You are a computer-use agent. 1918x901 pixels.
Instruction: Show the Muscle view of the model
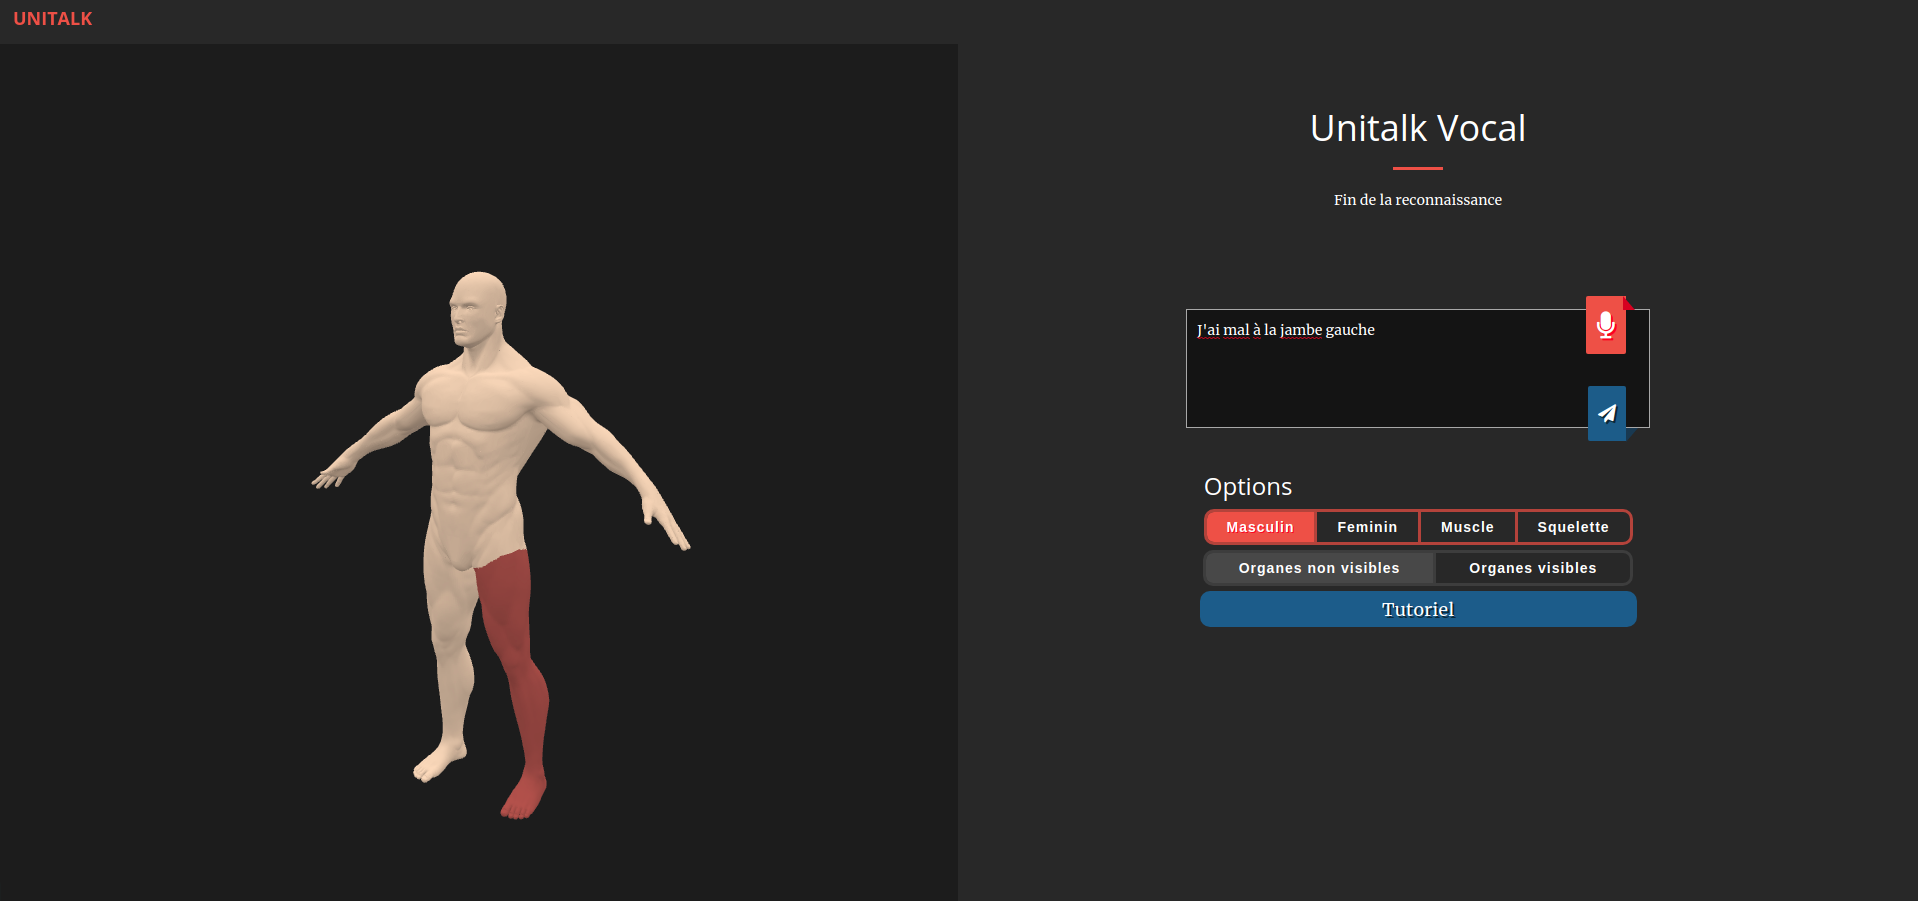(1466, 527)
